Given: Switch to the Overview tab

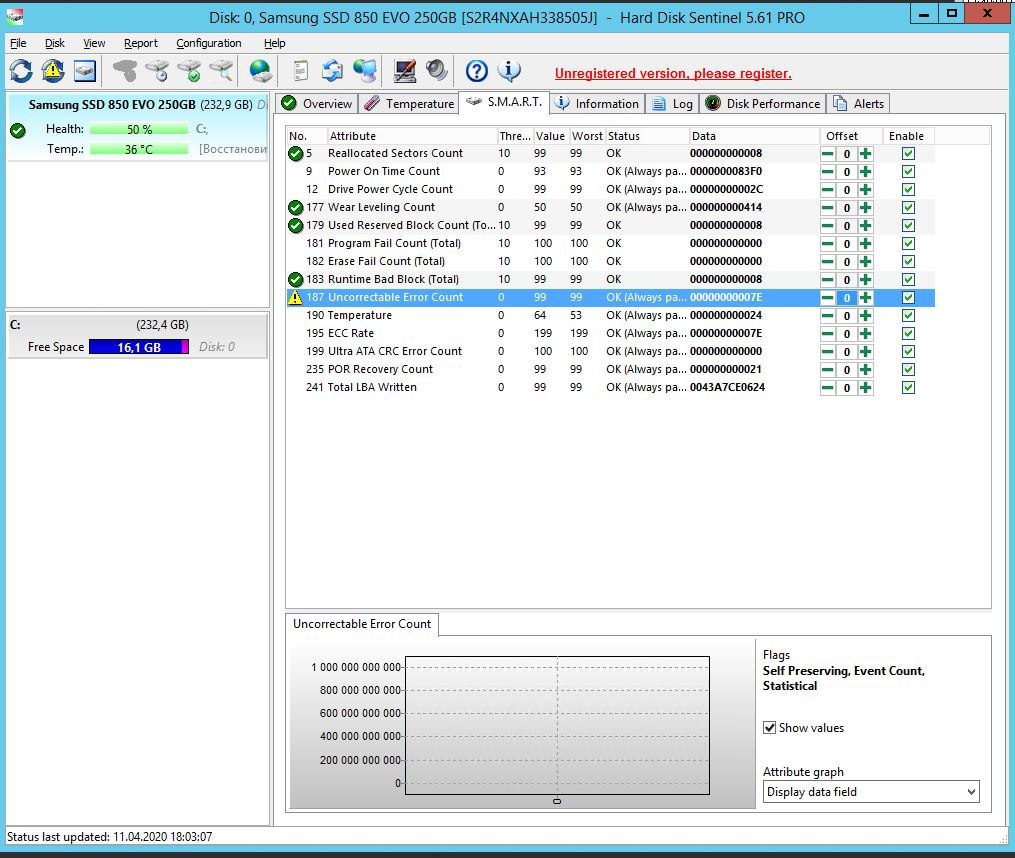Looking at the screenshot, I should (317, 104).
